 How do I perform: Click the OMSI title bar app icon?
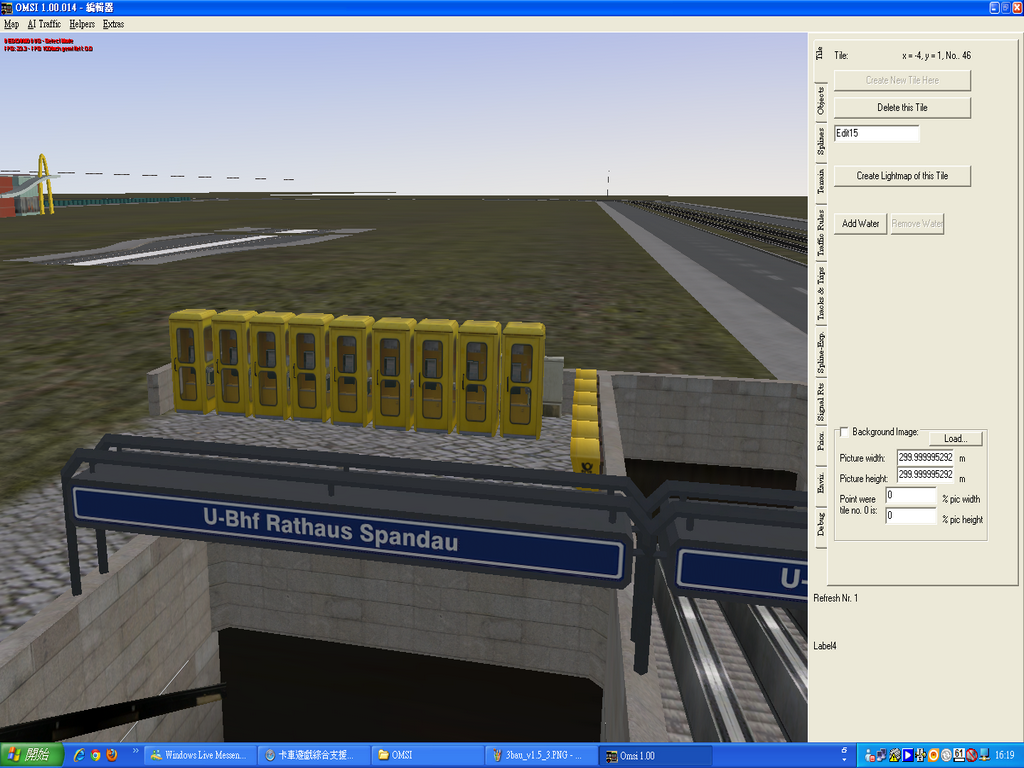[7, 7]
